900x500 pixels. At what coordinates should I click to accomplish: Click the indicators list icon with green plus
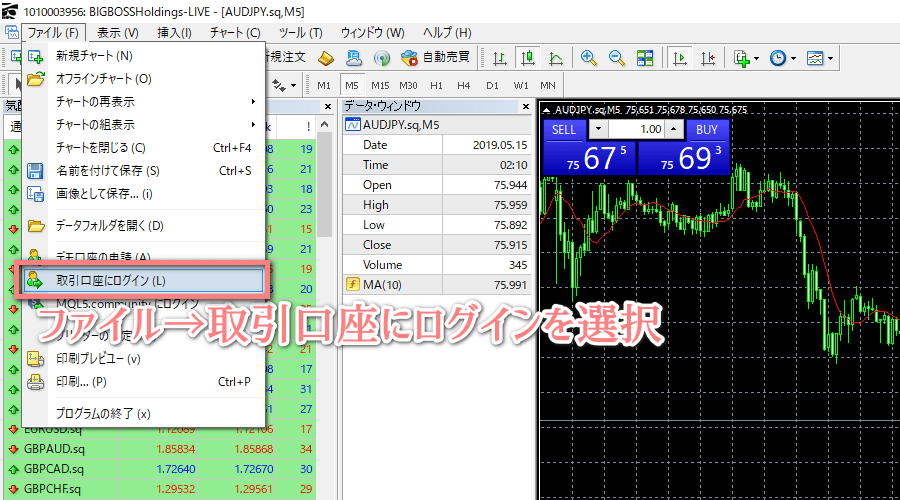(742, 58)
